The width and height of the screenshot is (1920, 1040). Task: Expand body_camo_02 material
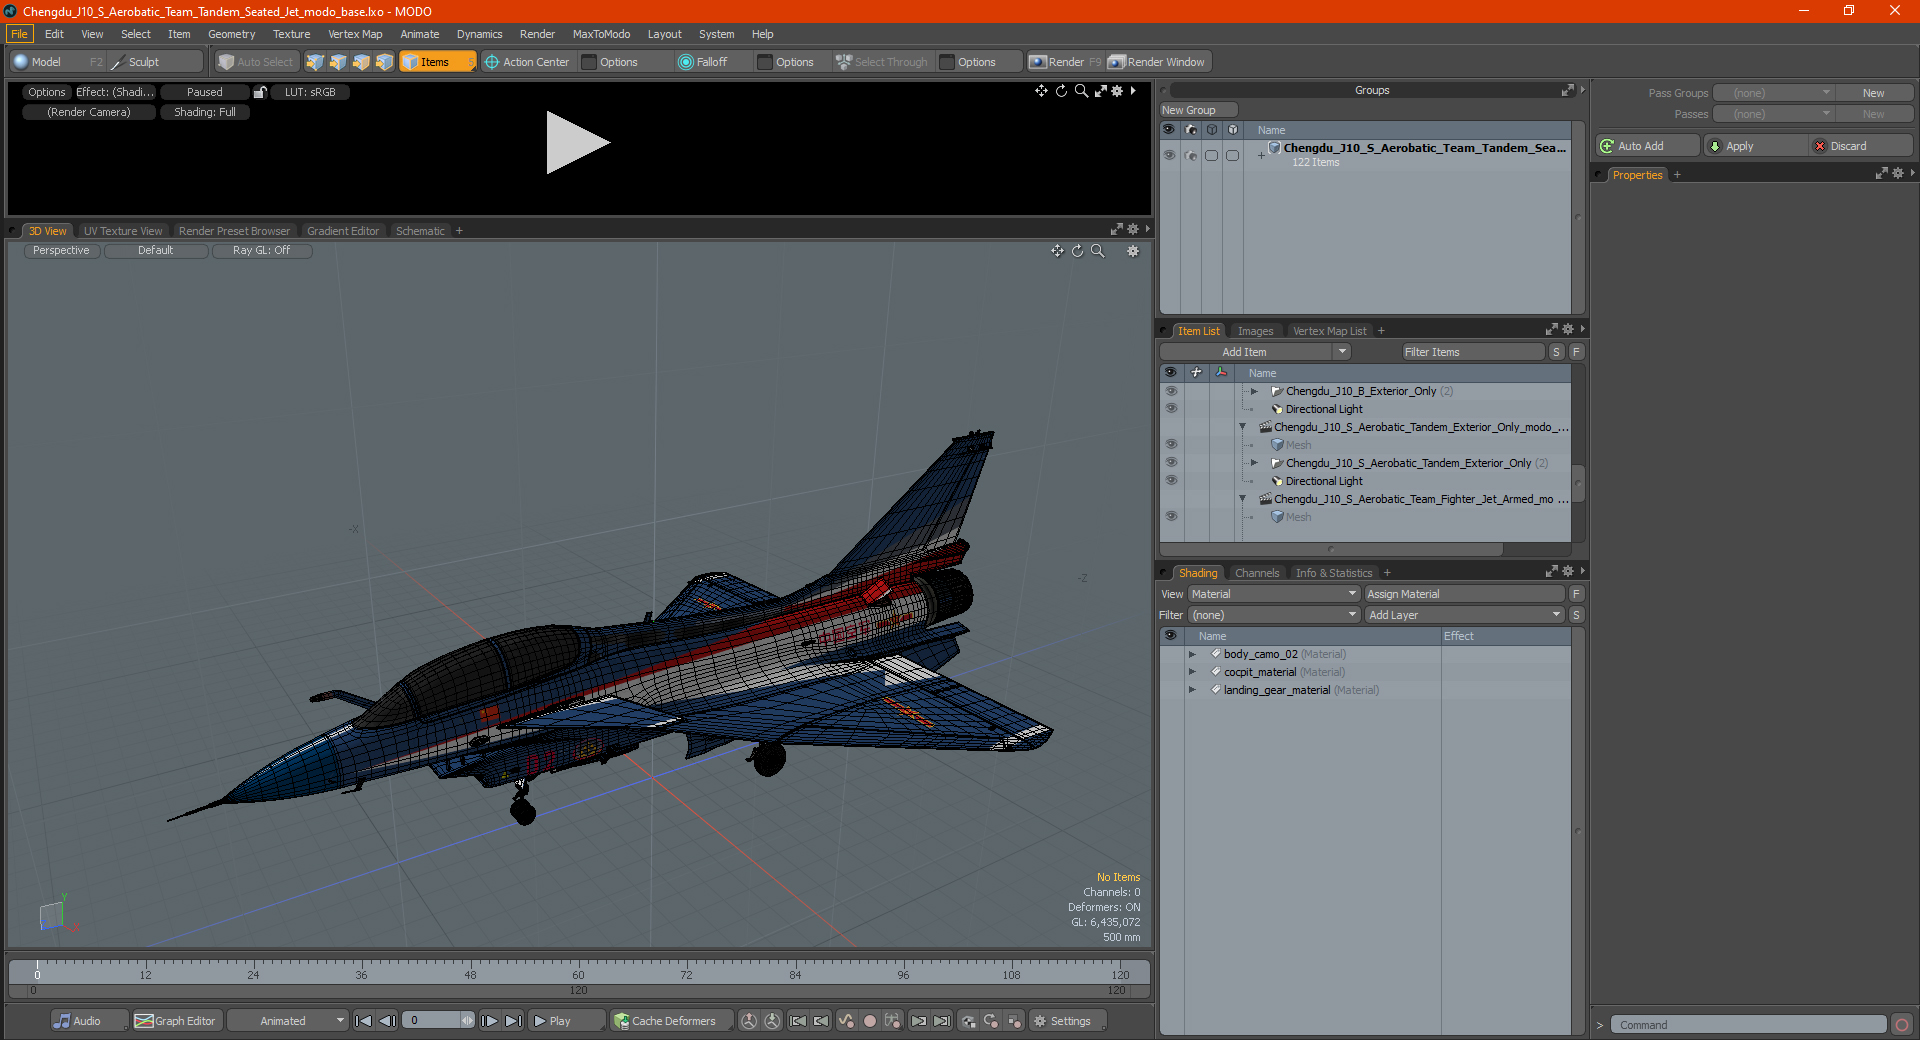1192,654
